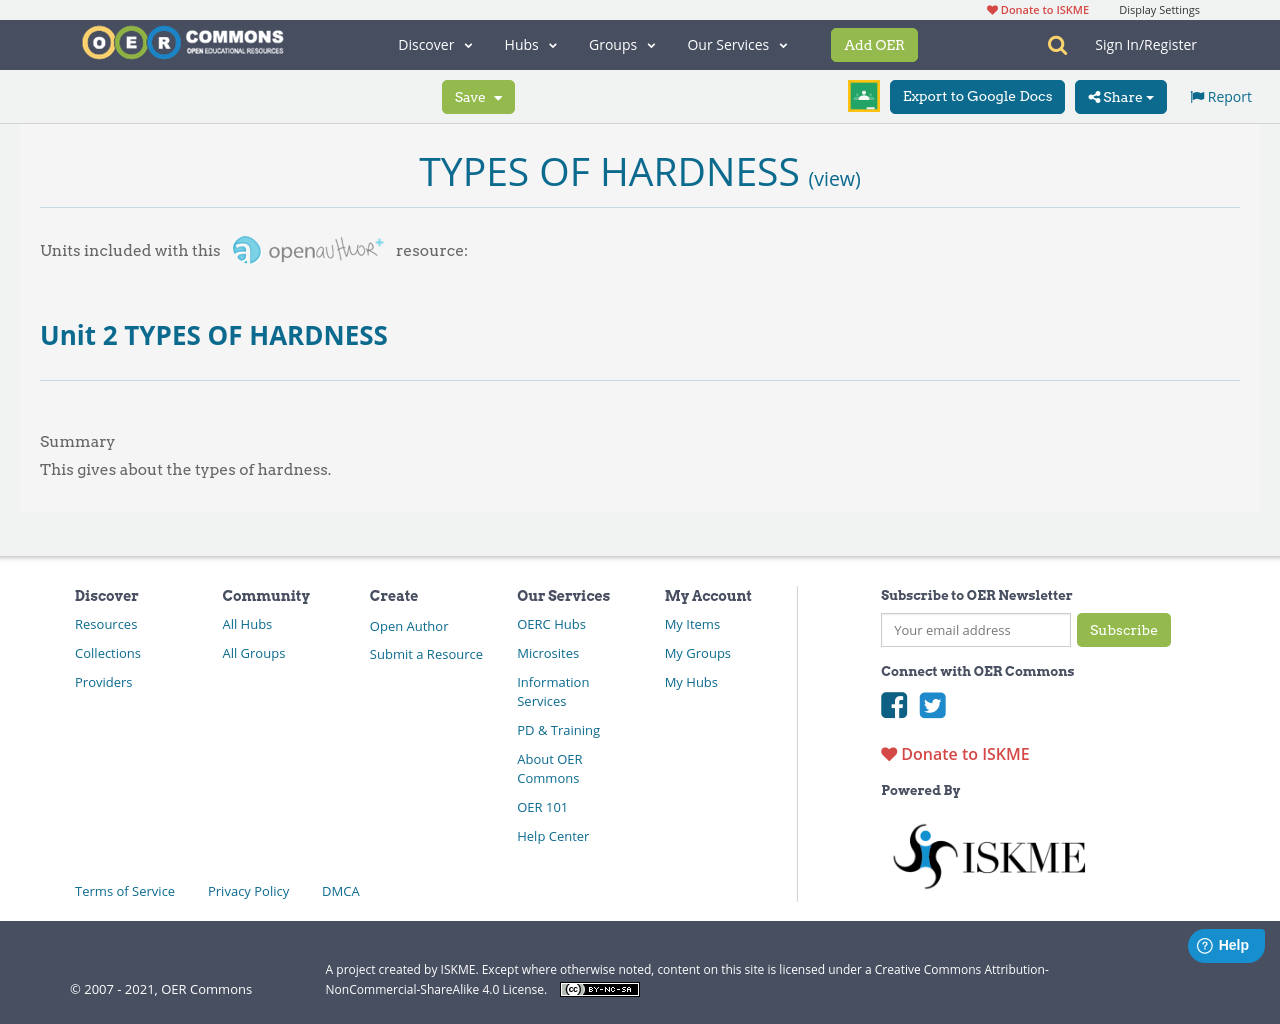Screen dimensions: 1280x1024
Task: Click the ISKME logo in the footer
Action: 988,854
